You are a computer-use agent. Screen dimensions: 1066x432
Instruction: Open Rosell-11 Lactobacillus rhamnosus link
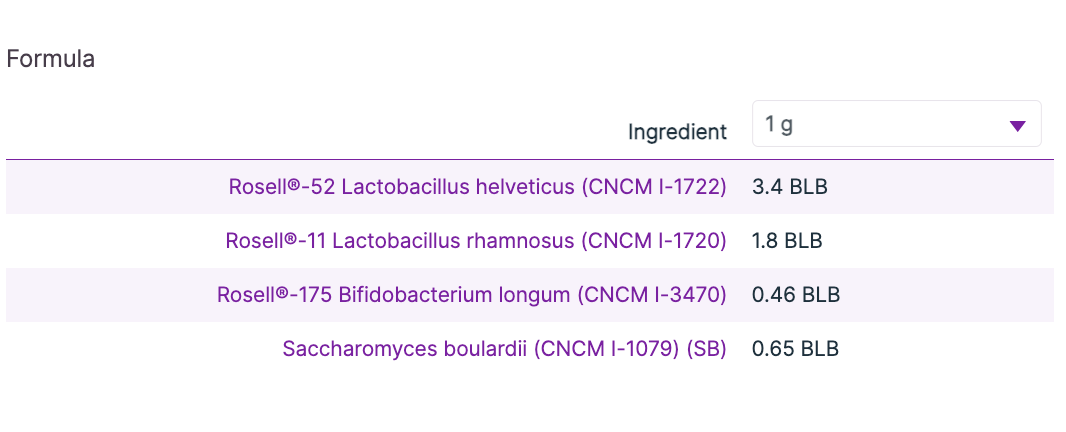pos(476,241)
